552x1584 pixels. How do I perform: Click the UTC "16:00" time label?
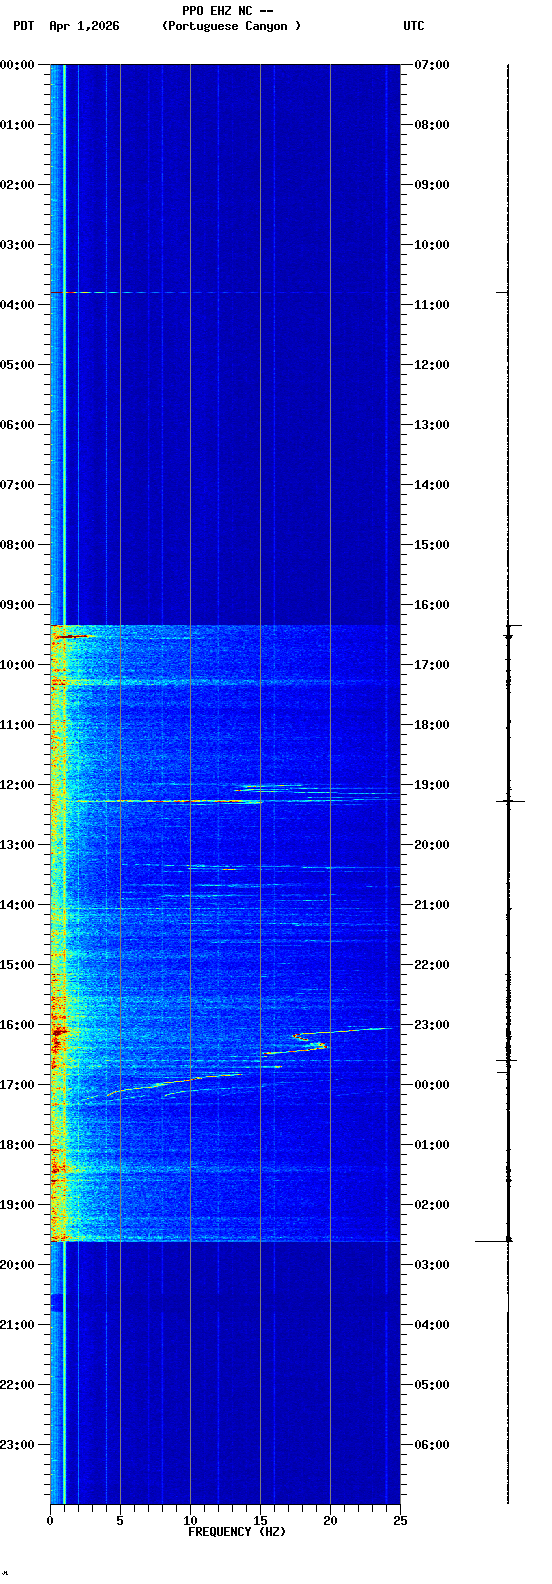point(432,605)
